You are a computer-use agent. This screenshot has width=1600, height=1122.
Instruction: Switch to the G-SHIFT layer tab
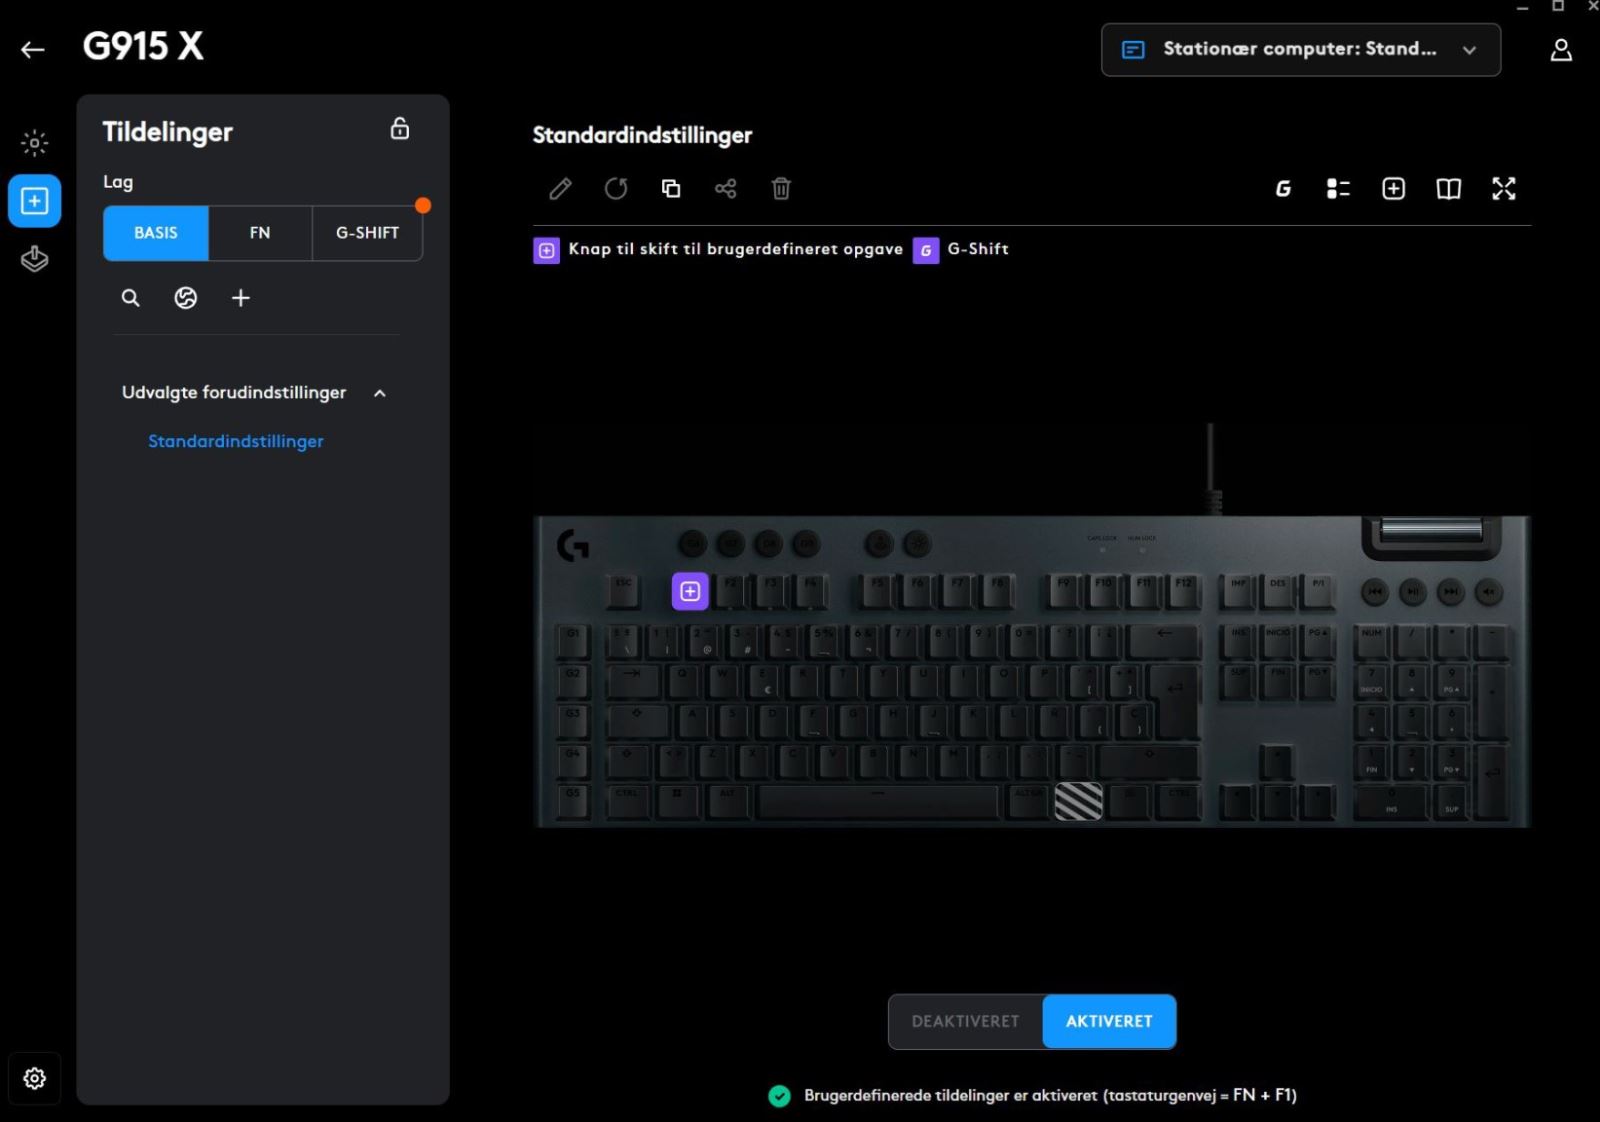(367, 233)
